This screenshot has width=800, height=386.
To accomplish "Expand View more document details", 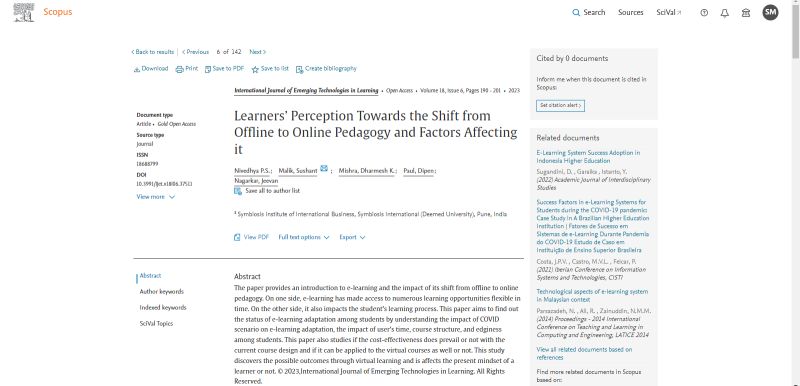I will 156,197.
